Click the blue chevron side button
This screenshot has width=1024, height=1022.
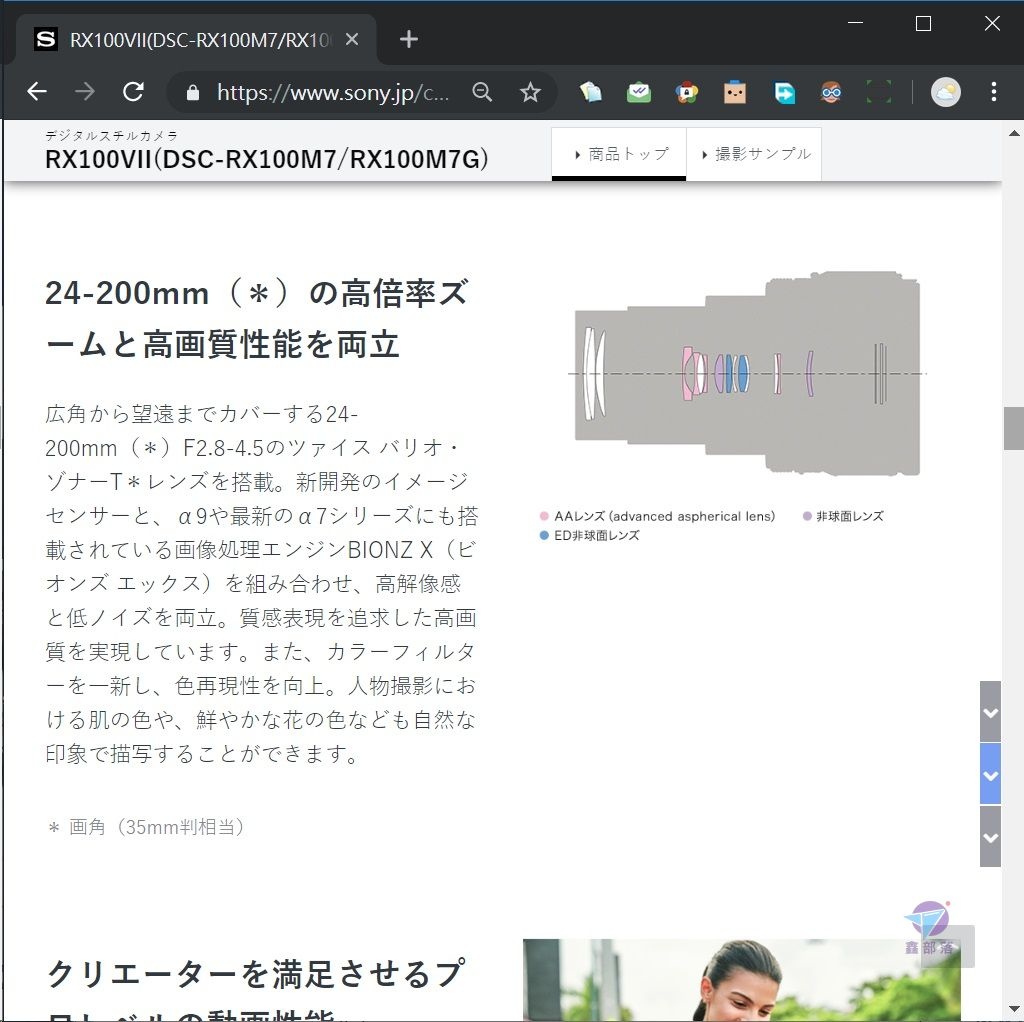point(991,774)
